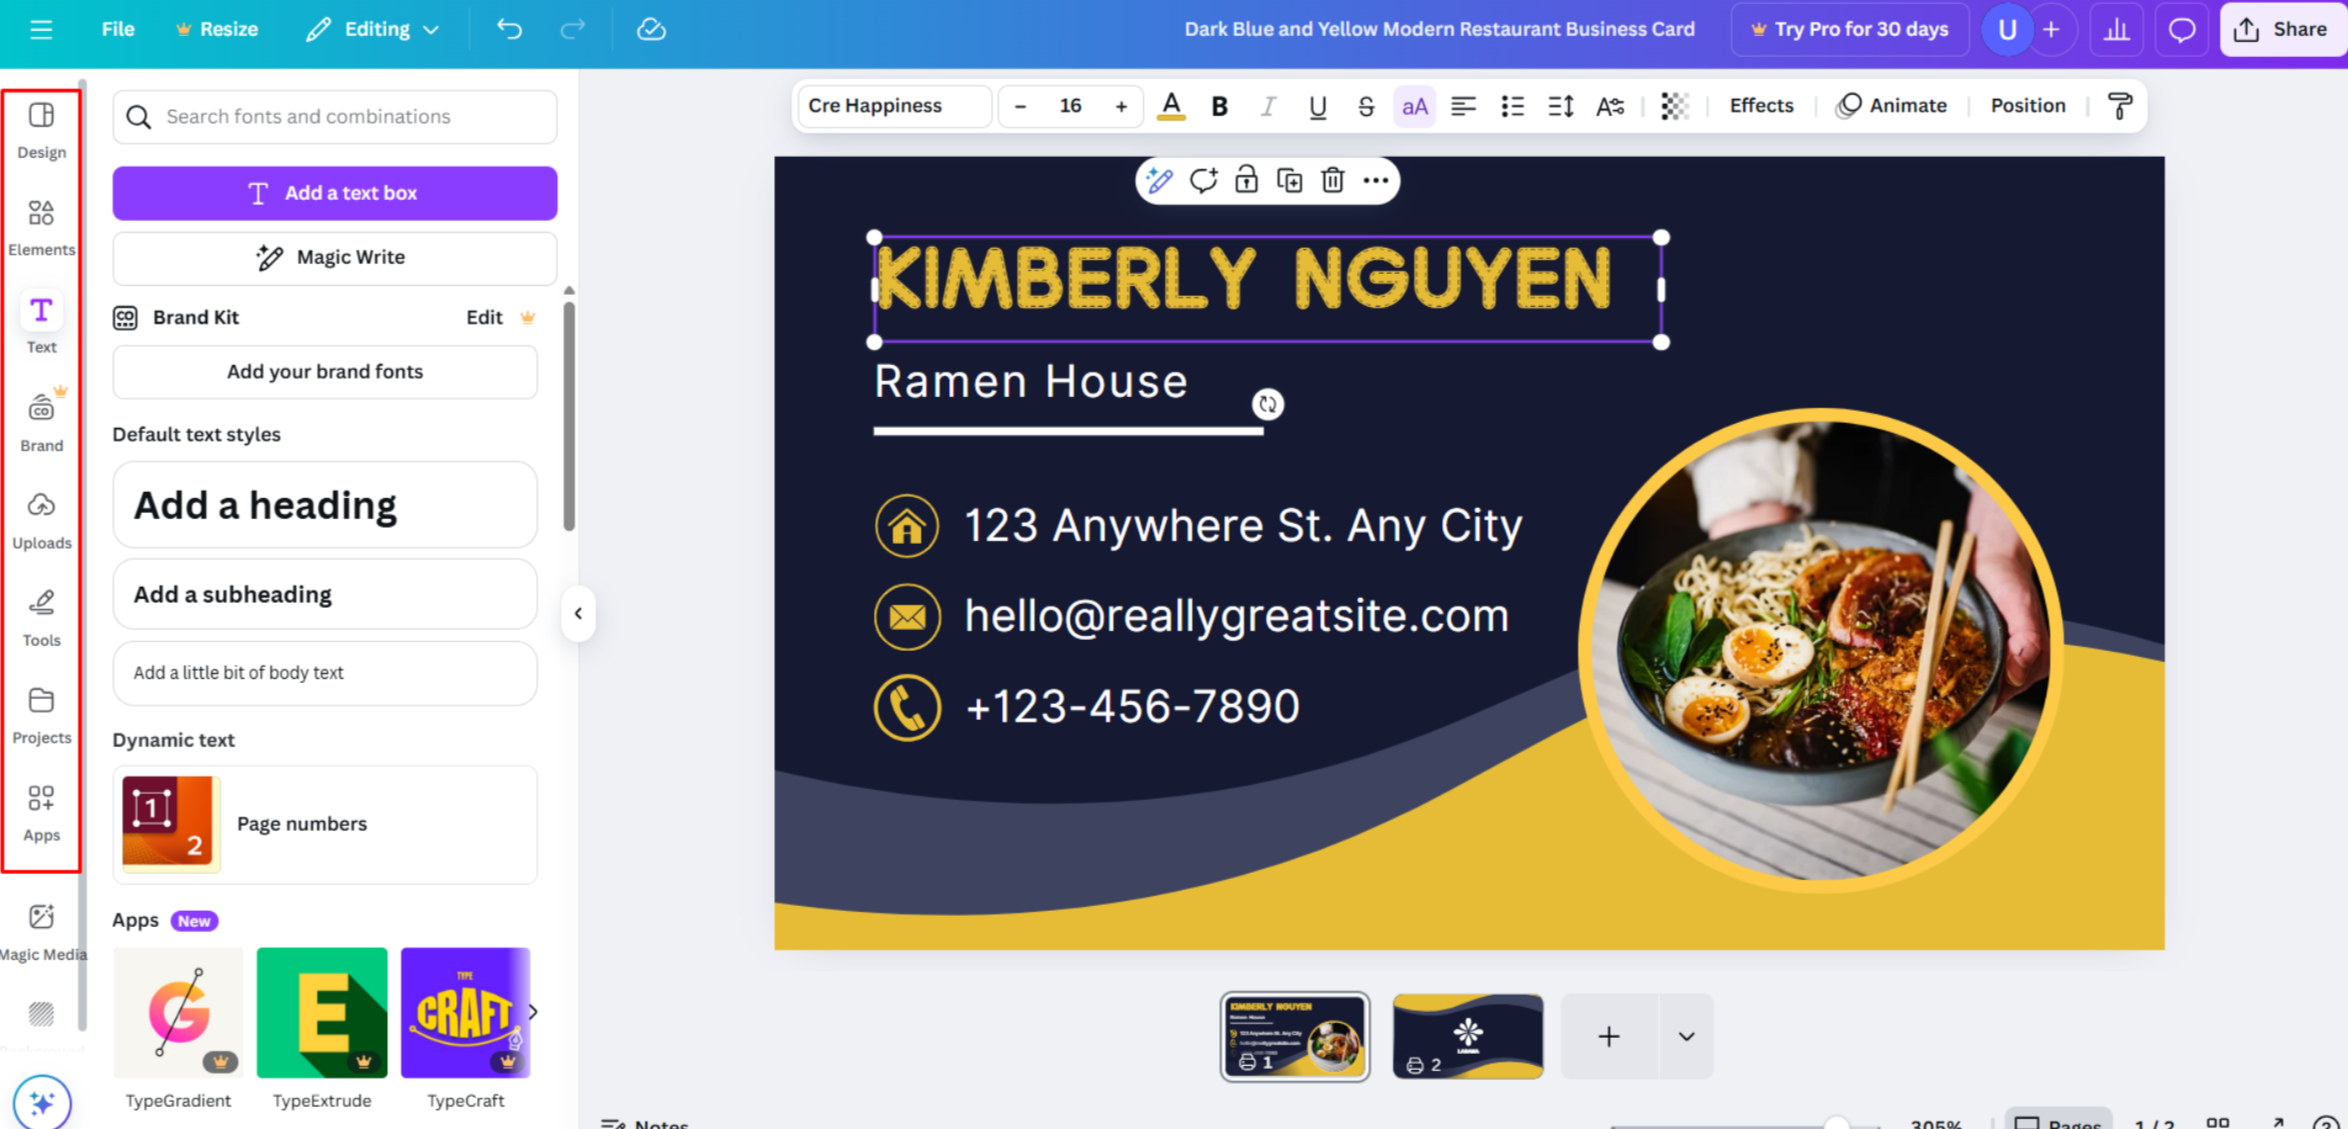Click the Add a text box button
2348x1129 pixels.
tap(334, 193)
